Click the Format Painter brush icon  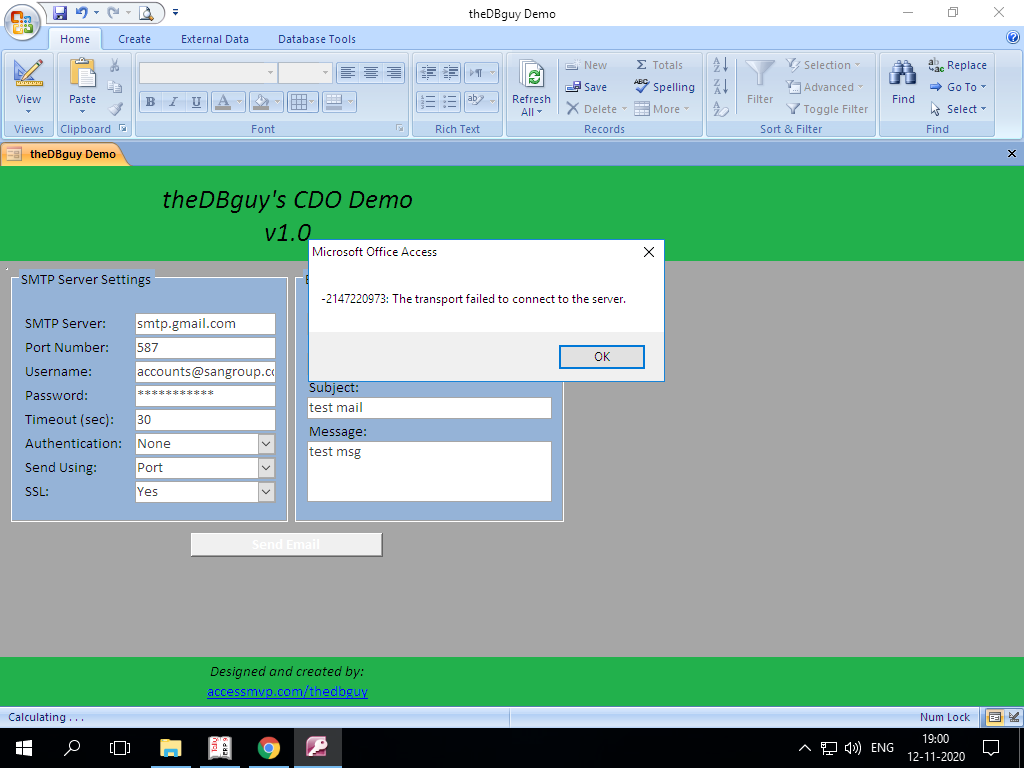tap(115, 109)
